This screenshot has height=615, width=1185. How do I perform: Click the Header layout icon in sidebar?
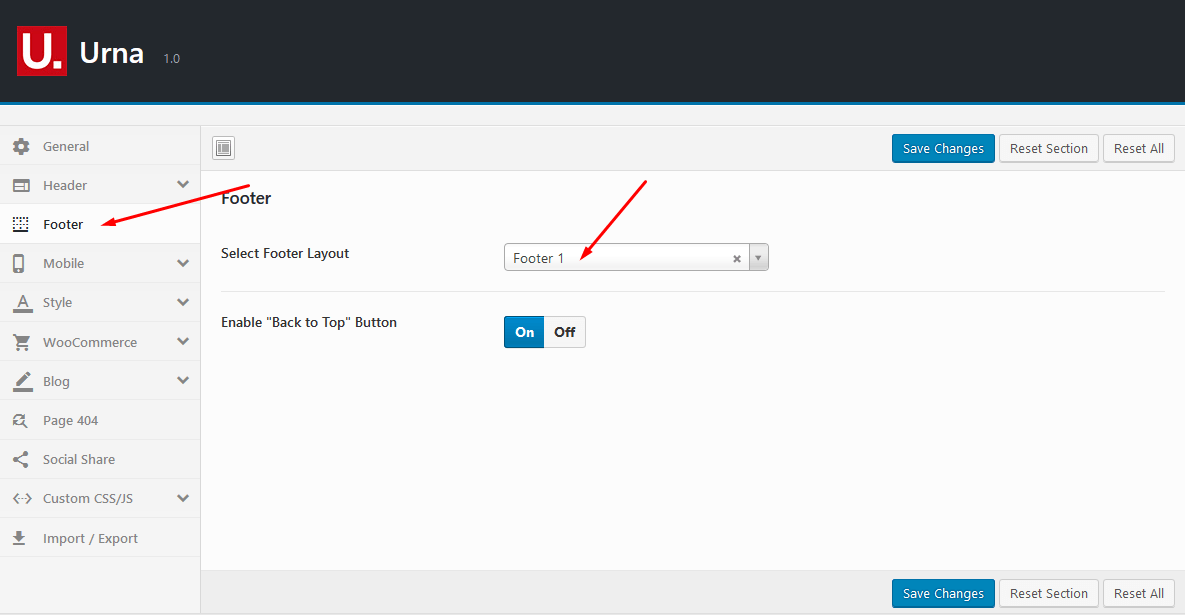click(21, 185)
